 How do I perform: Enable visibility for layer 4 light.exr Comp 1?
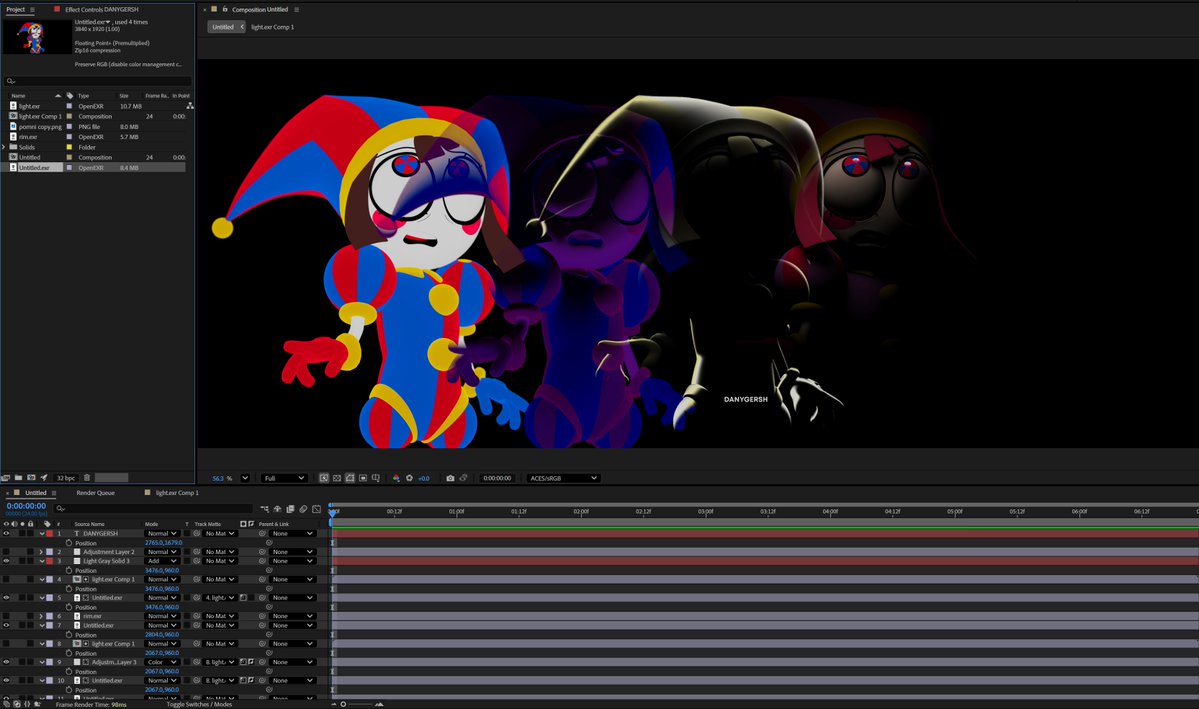[6, 580]
